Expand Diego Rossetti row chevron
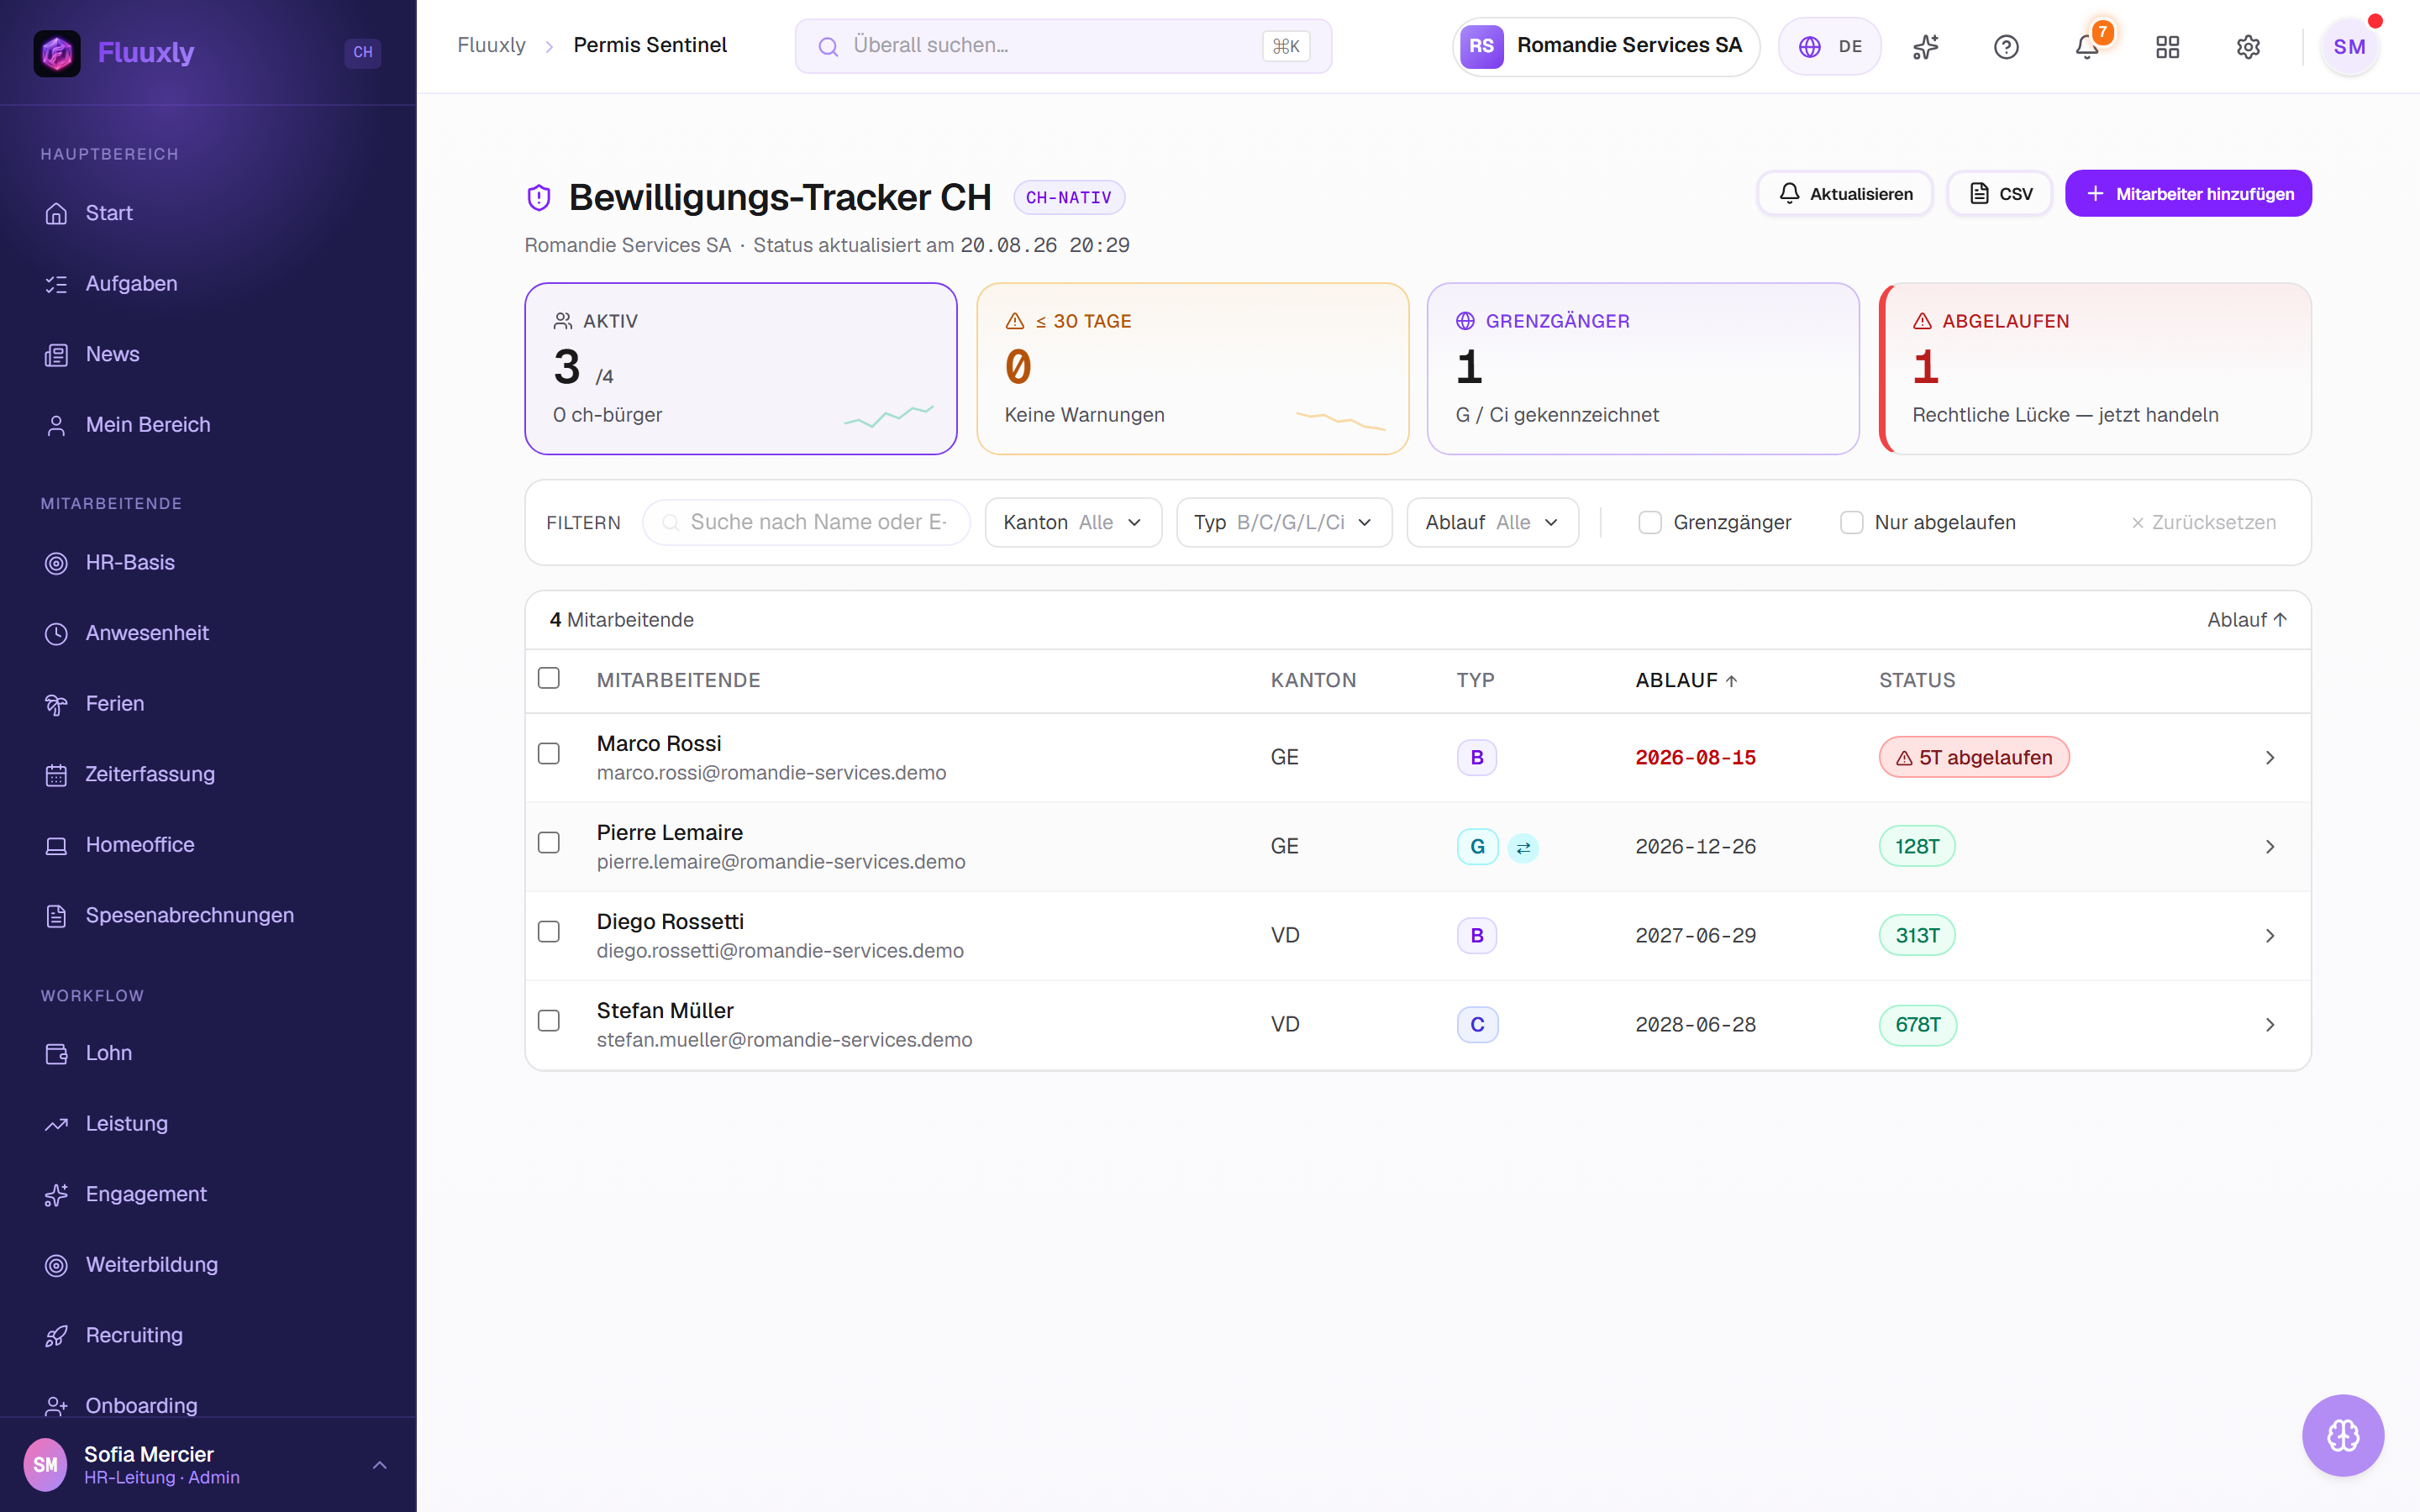This screenshot has height=1512, width=2420. tap(2270, 936)
